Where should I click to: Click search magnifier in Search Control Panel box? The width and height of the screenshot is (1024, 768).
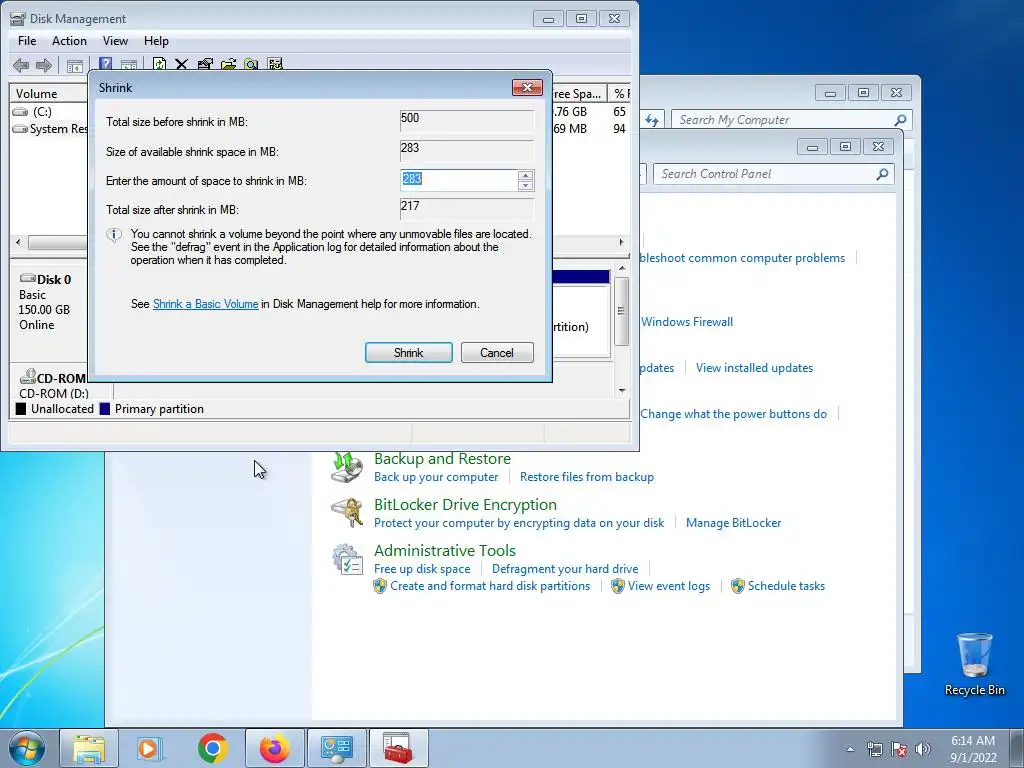(882, 174)
